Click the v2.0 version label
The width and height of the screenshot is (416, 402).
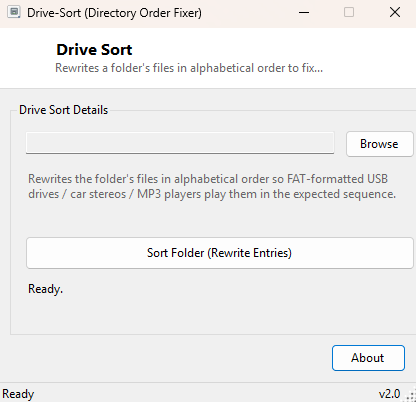pos(389,394)
